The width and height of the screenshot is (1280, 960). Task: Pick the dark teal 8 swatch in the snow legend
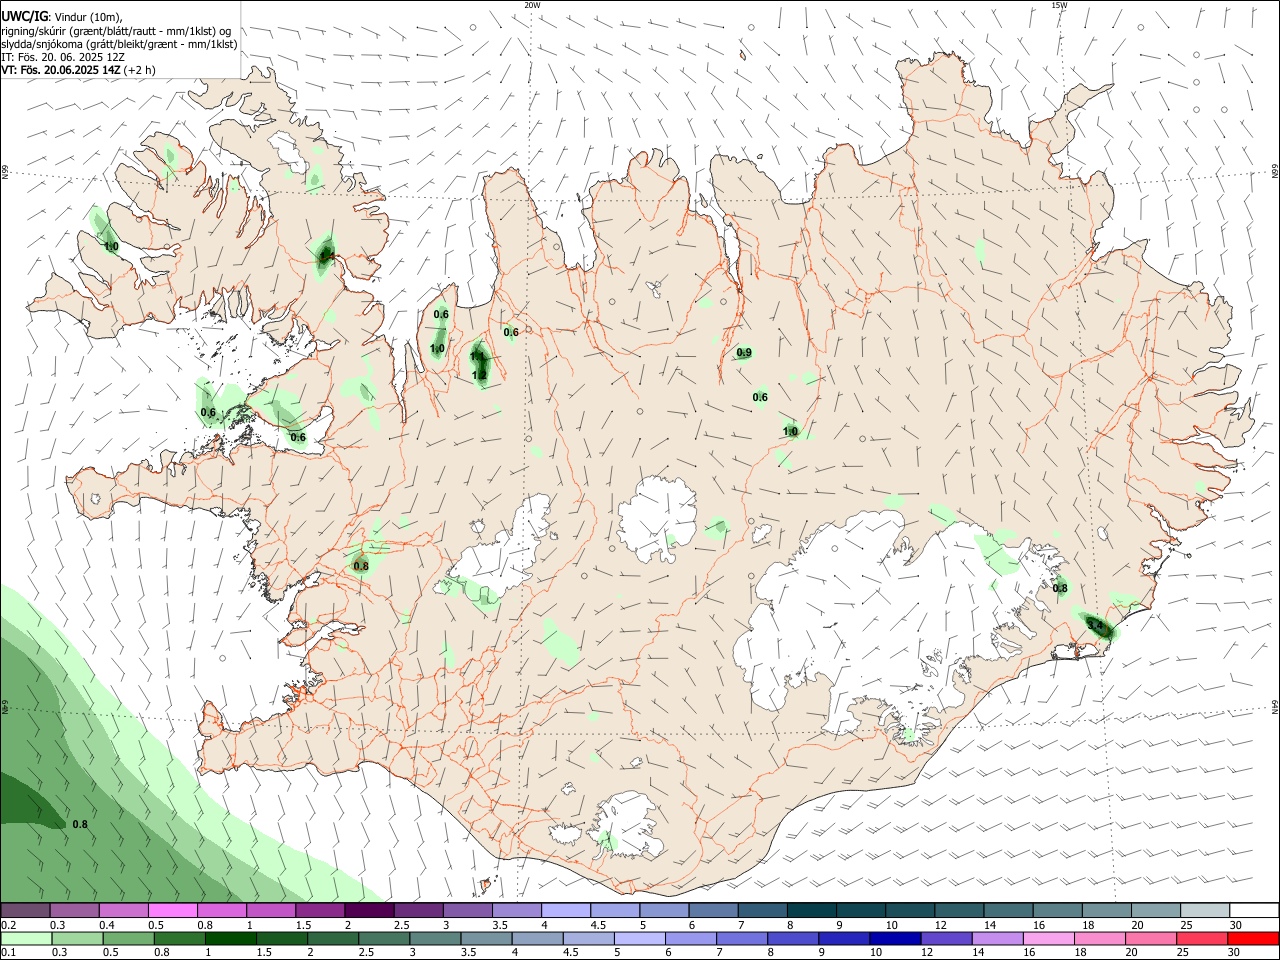[812, 911]
